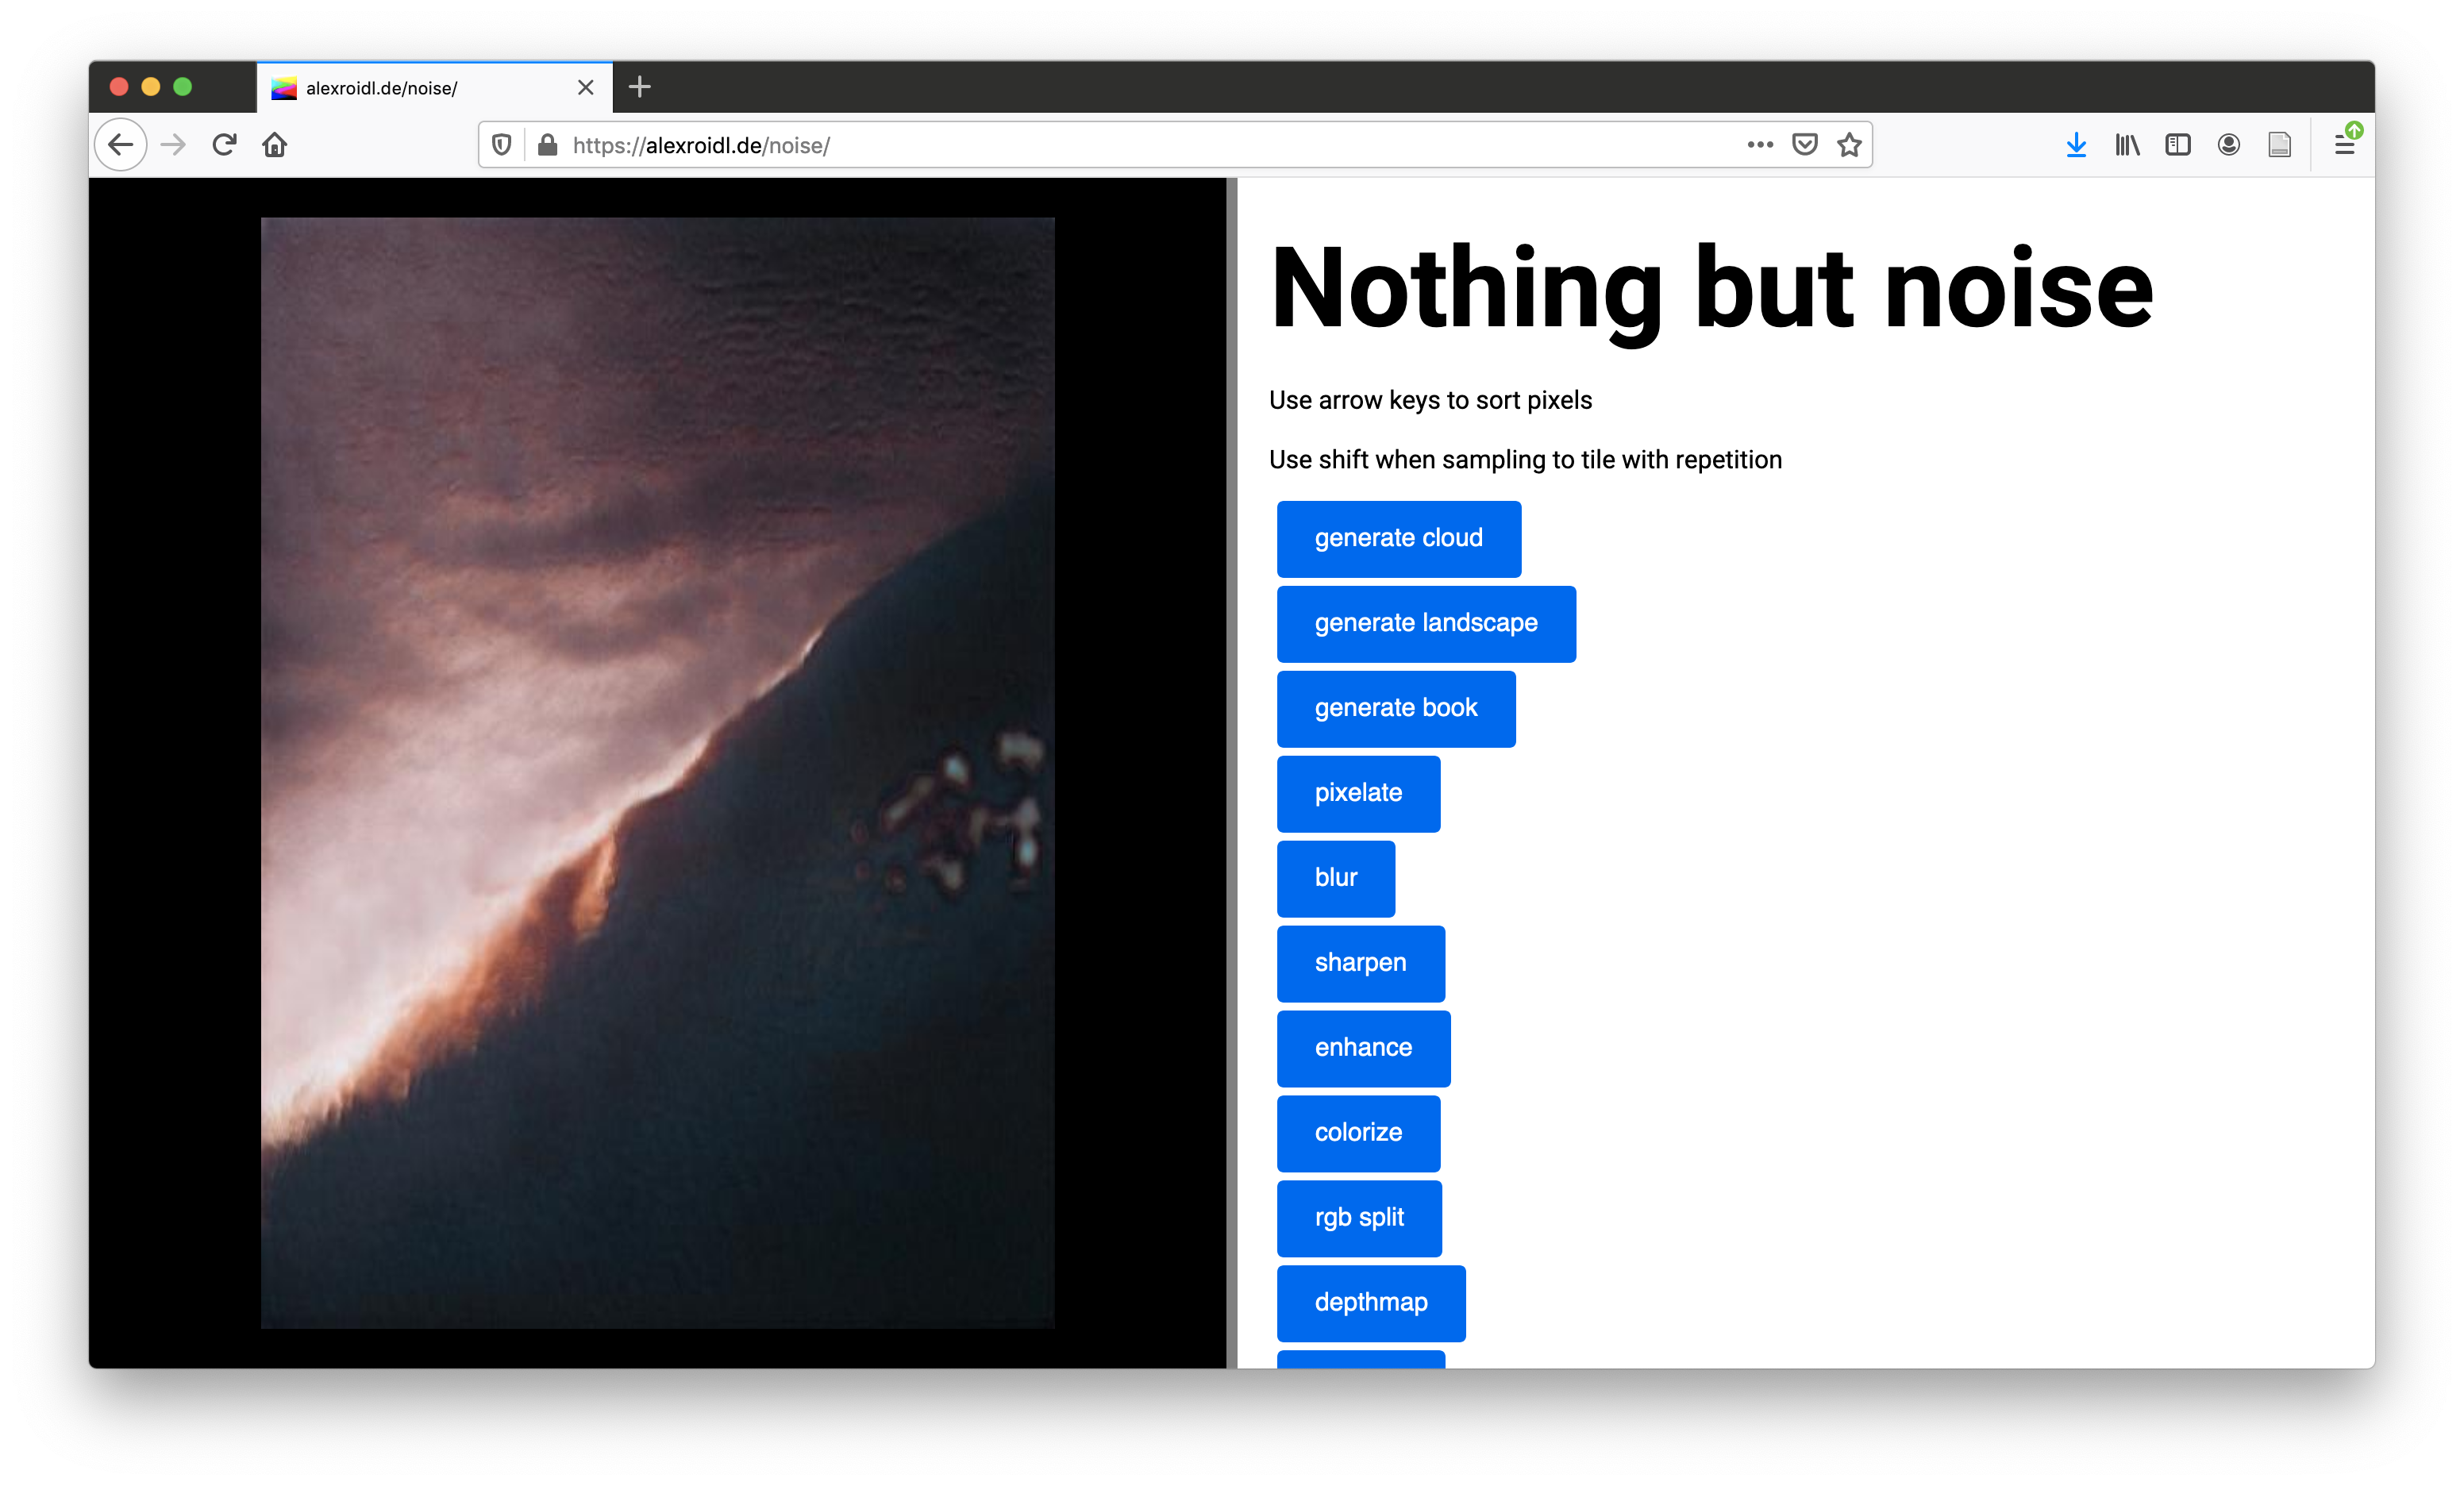
Task: Click 'Use shift when sampling' instruction text
Action: [x=1525, y=460]
